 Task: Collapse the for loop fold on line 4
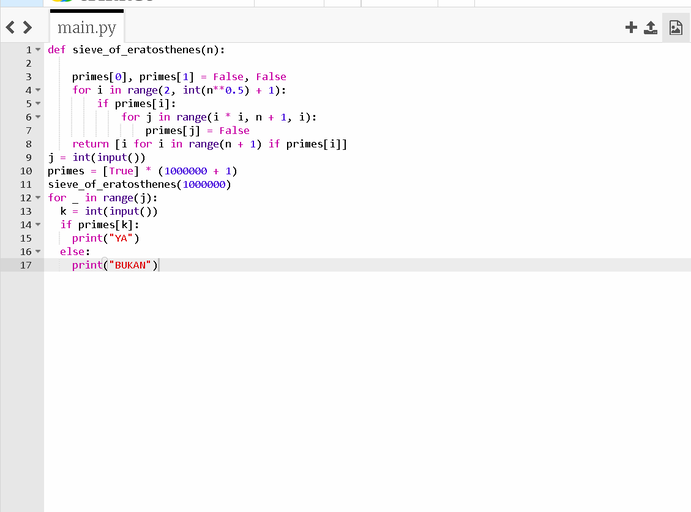point(38,90)
